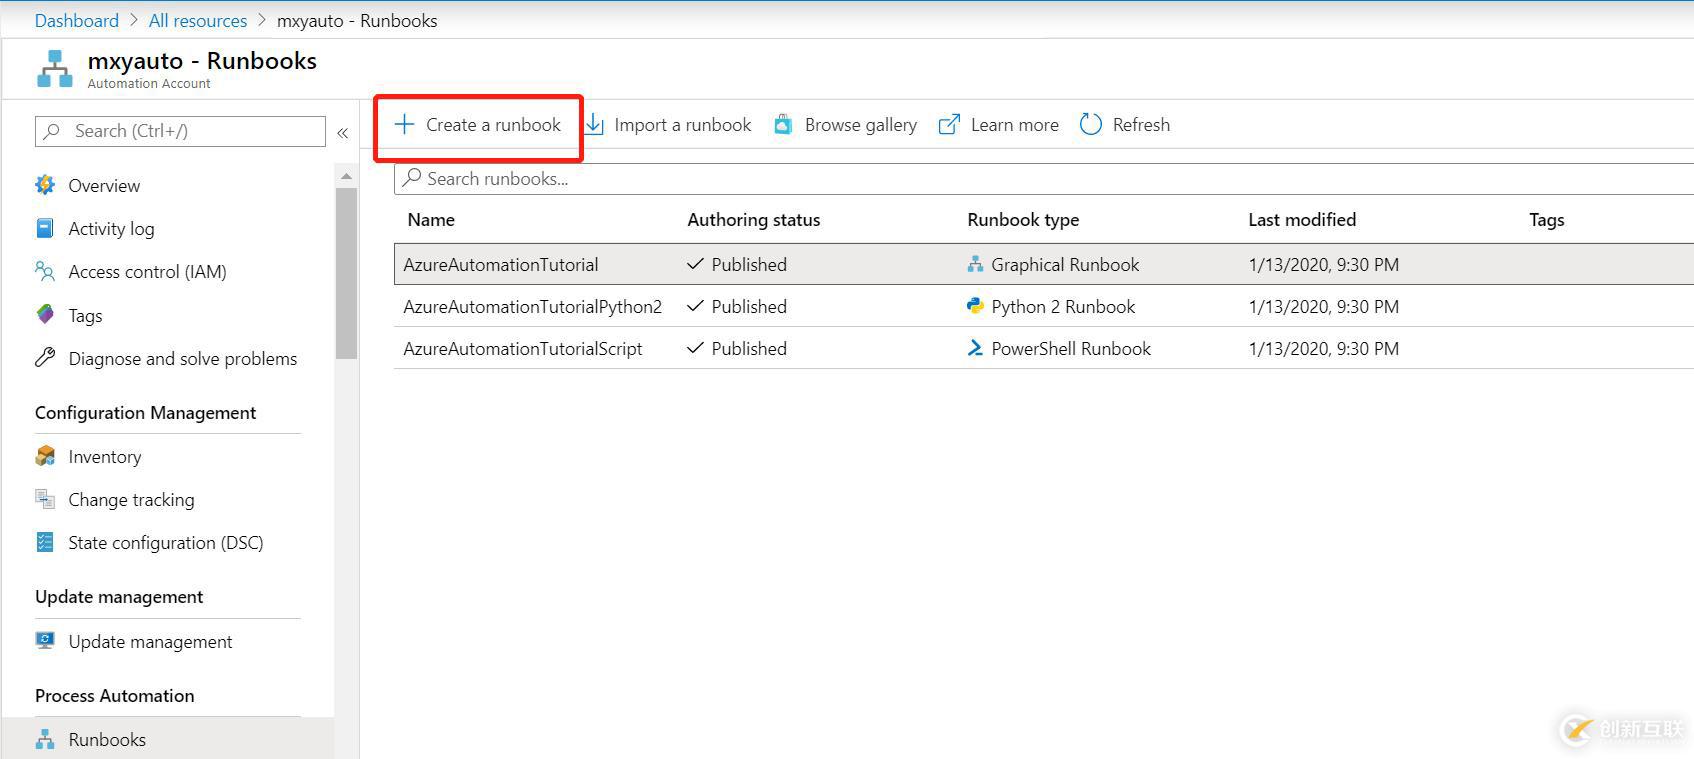Click the Learn more external link icon

949,125
